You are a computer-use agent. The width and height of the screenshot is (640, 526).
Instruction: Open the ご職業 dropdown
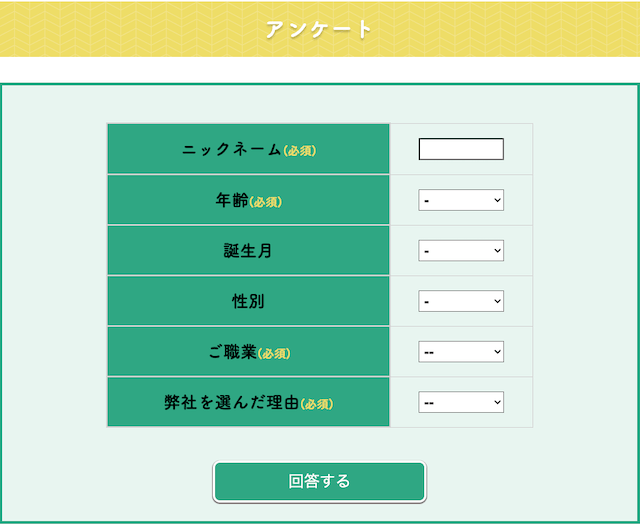click(461, 352)
